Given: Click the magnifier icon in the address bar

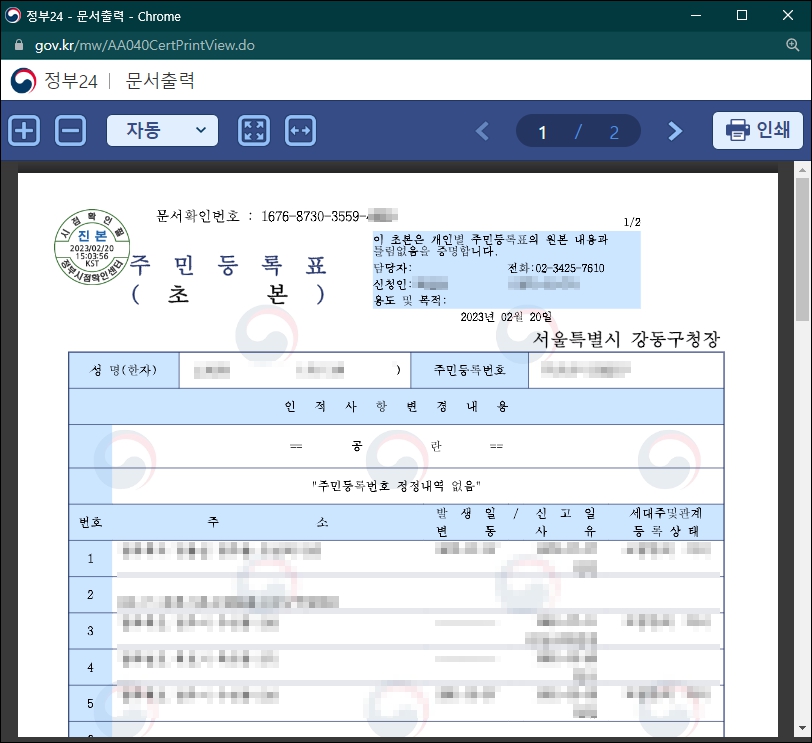Looking at the screenshot, I should 794,45.
